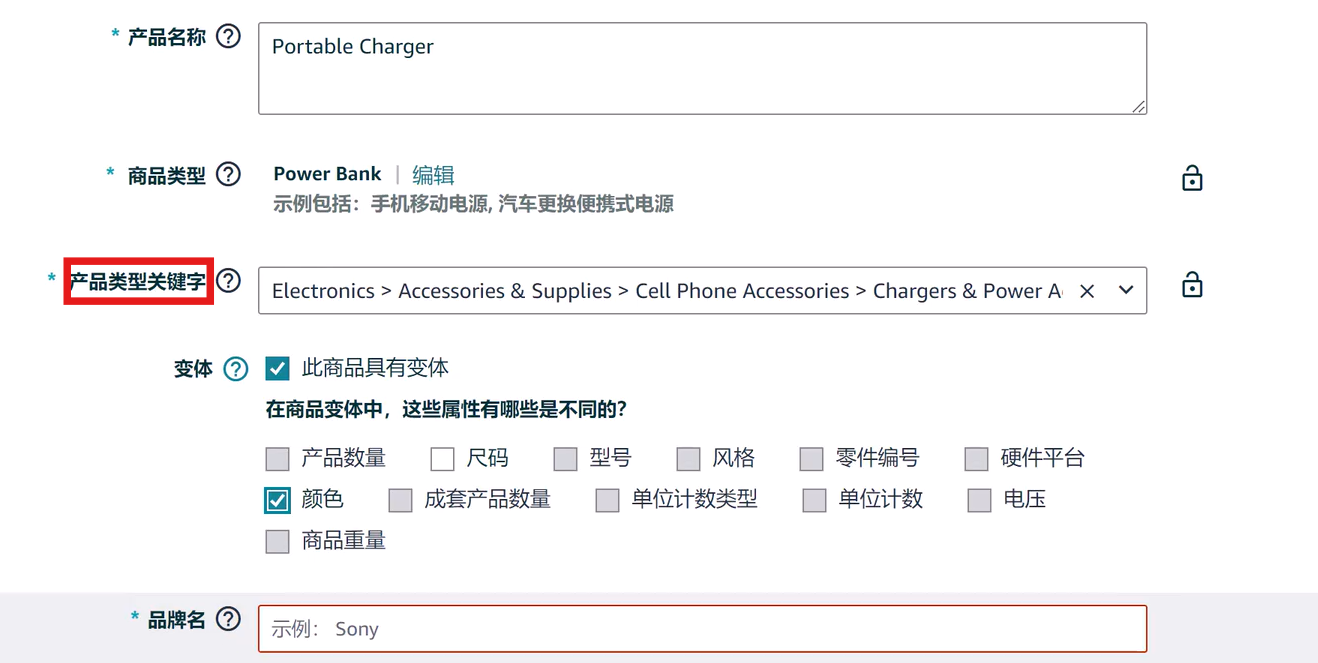Click the 编辑 link for Power Bank

pos(433,175)
